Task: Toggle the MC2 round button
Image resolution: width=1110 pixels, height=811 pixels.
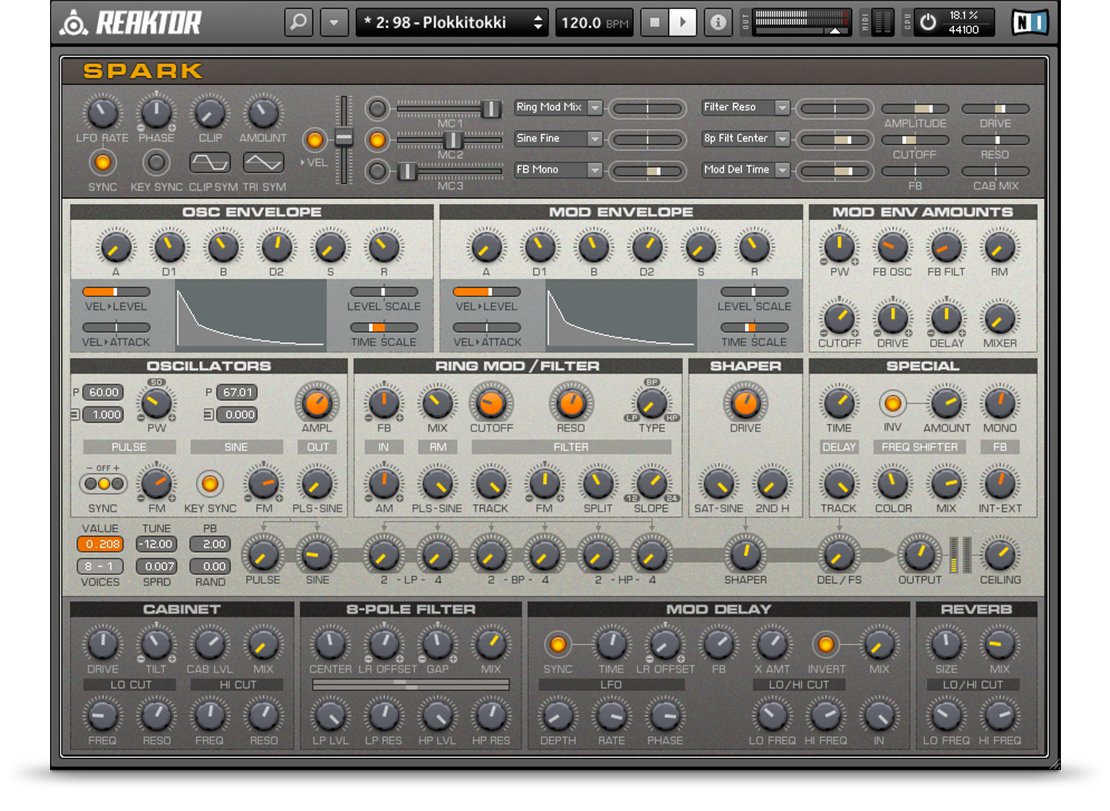Action: point(378,139)
